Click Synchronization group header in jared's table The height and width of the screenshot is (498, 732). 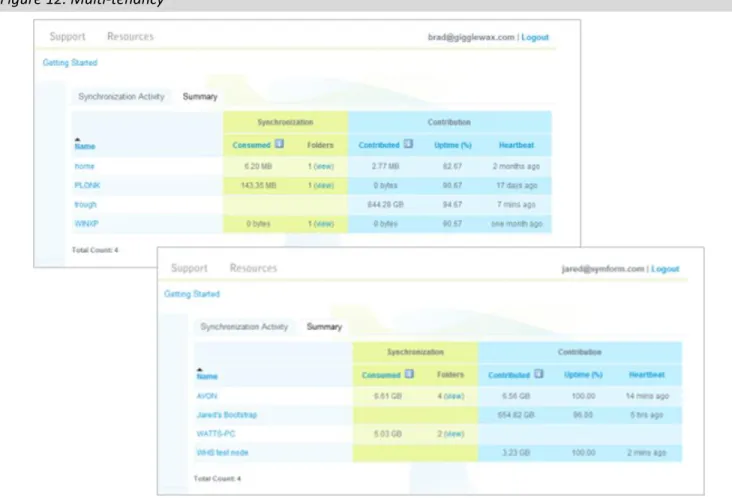[x=415, y=352]
